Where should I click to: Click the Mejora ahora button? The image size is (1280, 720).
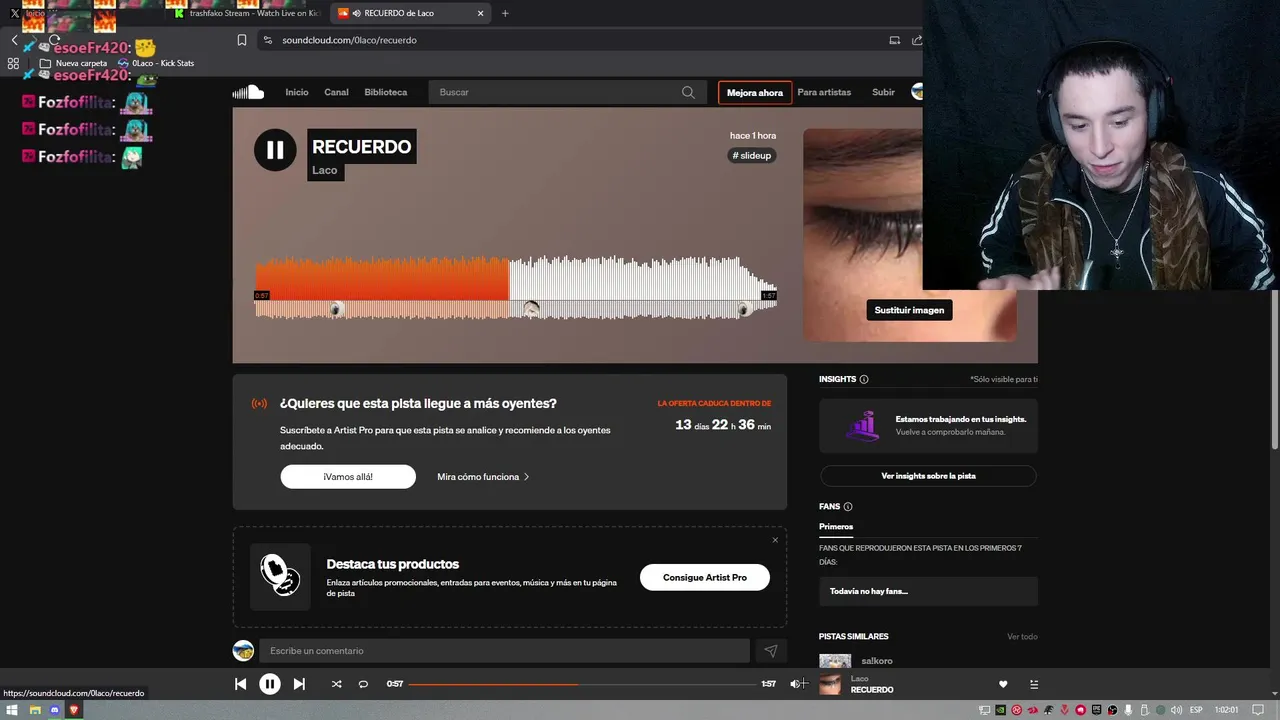click(x=755, y=92)
